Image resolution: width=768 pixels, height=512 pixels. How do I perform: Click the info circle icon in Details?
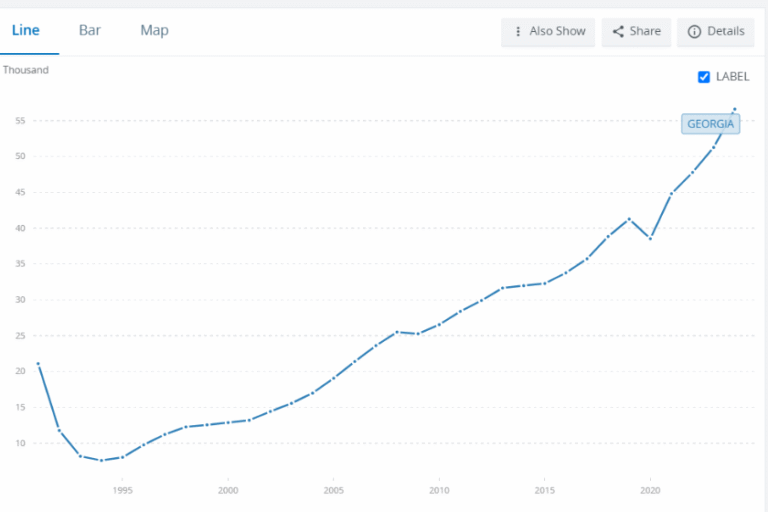[694, 31]
